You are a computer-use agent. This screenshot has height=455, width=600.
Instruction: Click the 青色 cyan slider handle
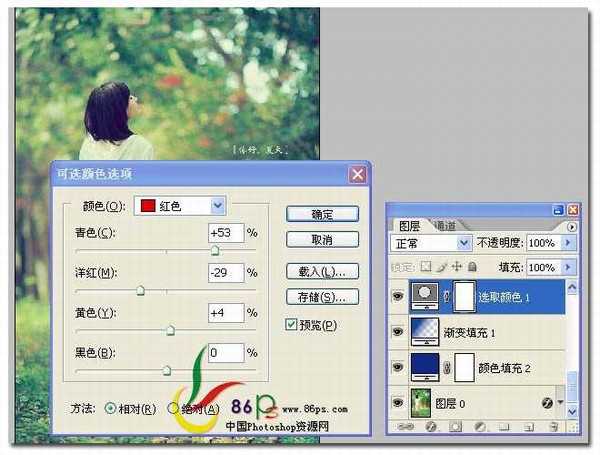[214, 251]
